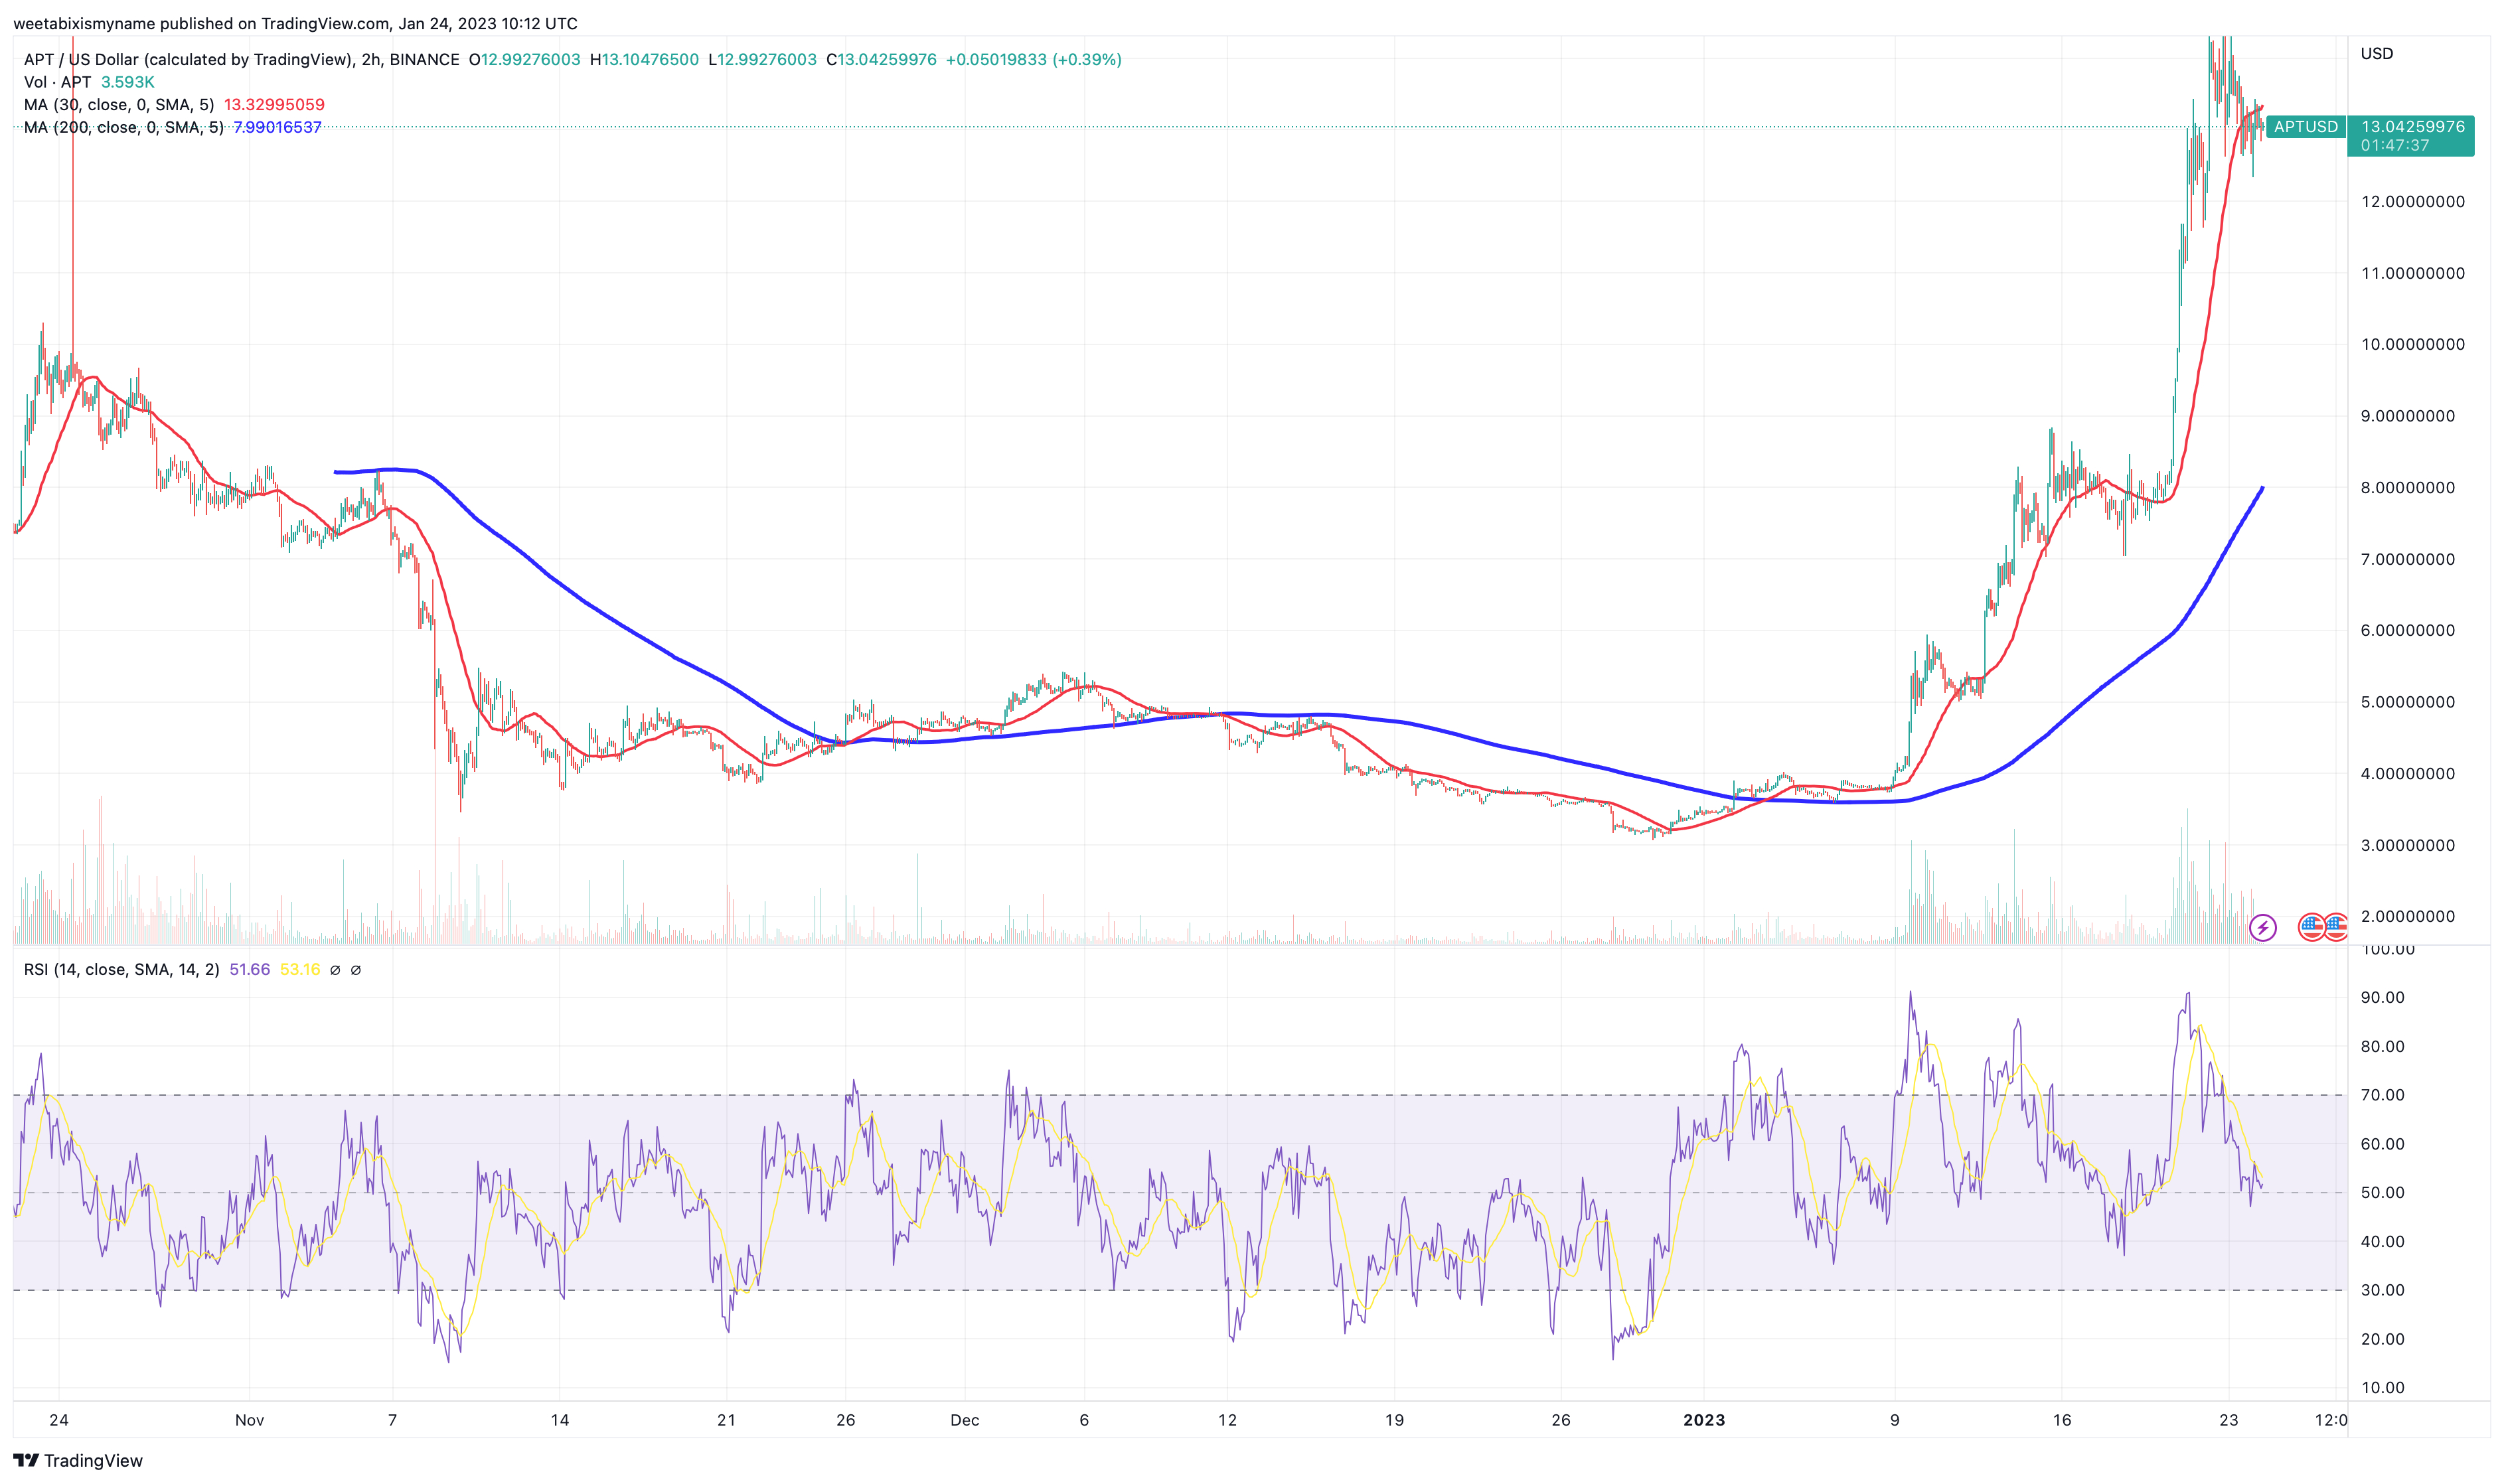Click the green APTUSD symbol tag
The height and width of the screenshot is (1484, 2504).
pos(2305,127)
